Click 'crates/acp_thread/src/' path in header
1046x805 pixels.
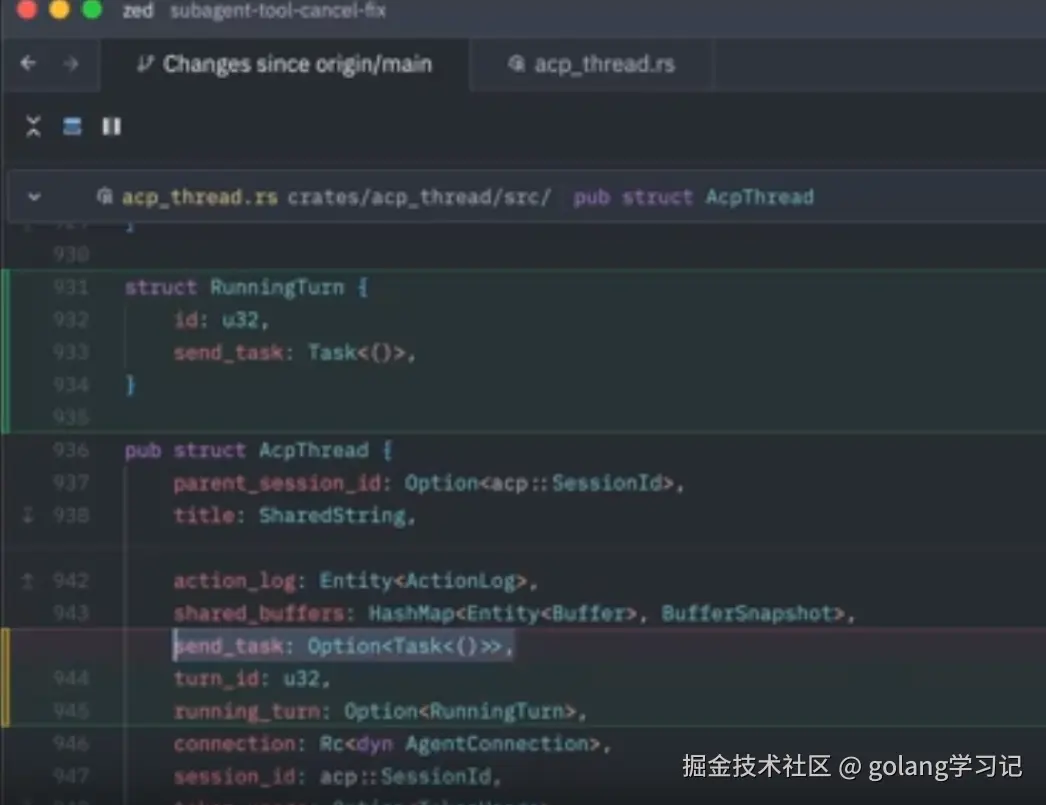(x=420, y=197)
